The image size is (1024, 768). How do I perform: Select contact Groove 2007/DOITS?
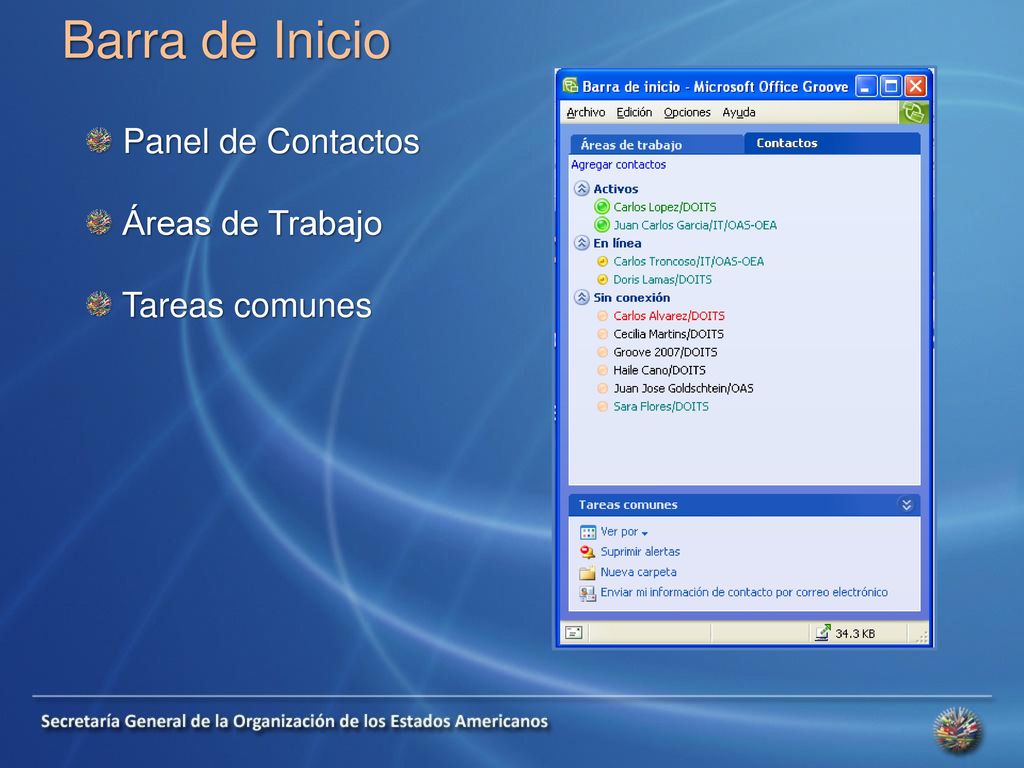[665, 352]
